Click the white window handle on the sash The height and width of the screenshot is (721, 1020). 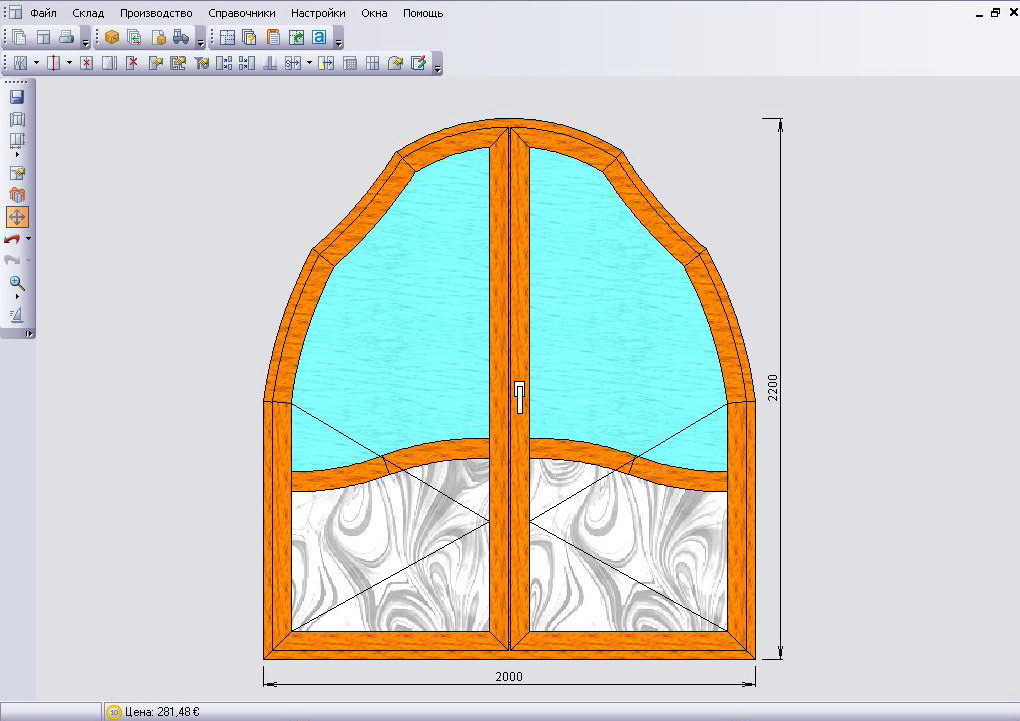(x=519, y=398)
